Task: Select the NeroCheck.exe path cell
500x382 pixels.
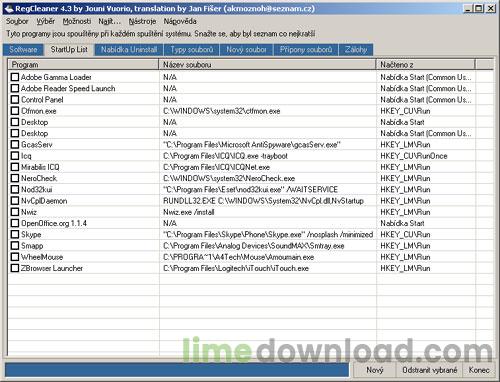Action: coord(229,178)
